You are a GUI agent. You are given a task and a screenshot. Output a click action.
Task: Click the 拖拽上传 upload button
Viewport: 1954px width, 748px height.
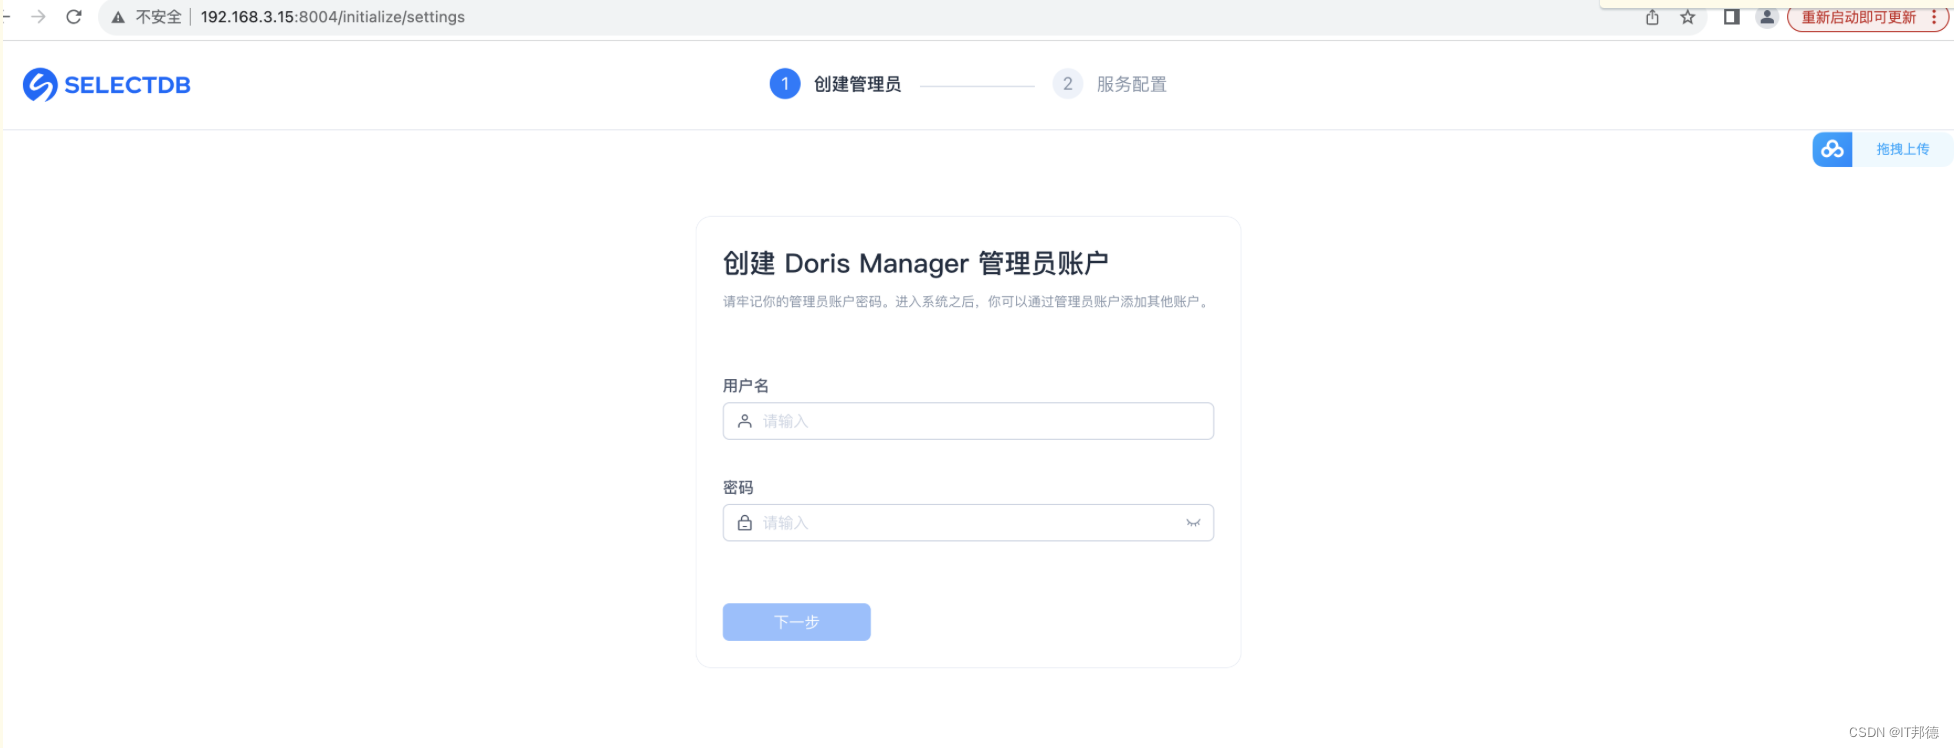1902,149
